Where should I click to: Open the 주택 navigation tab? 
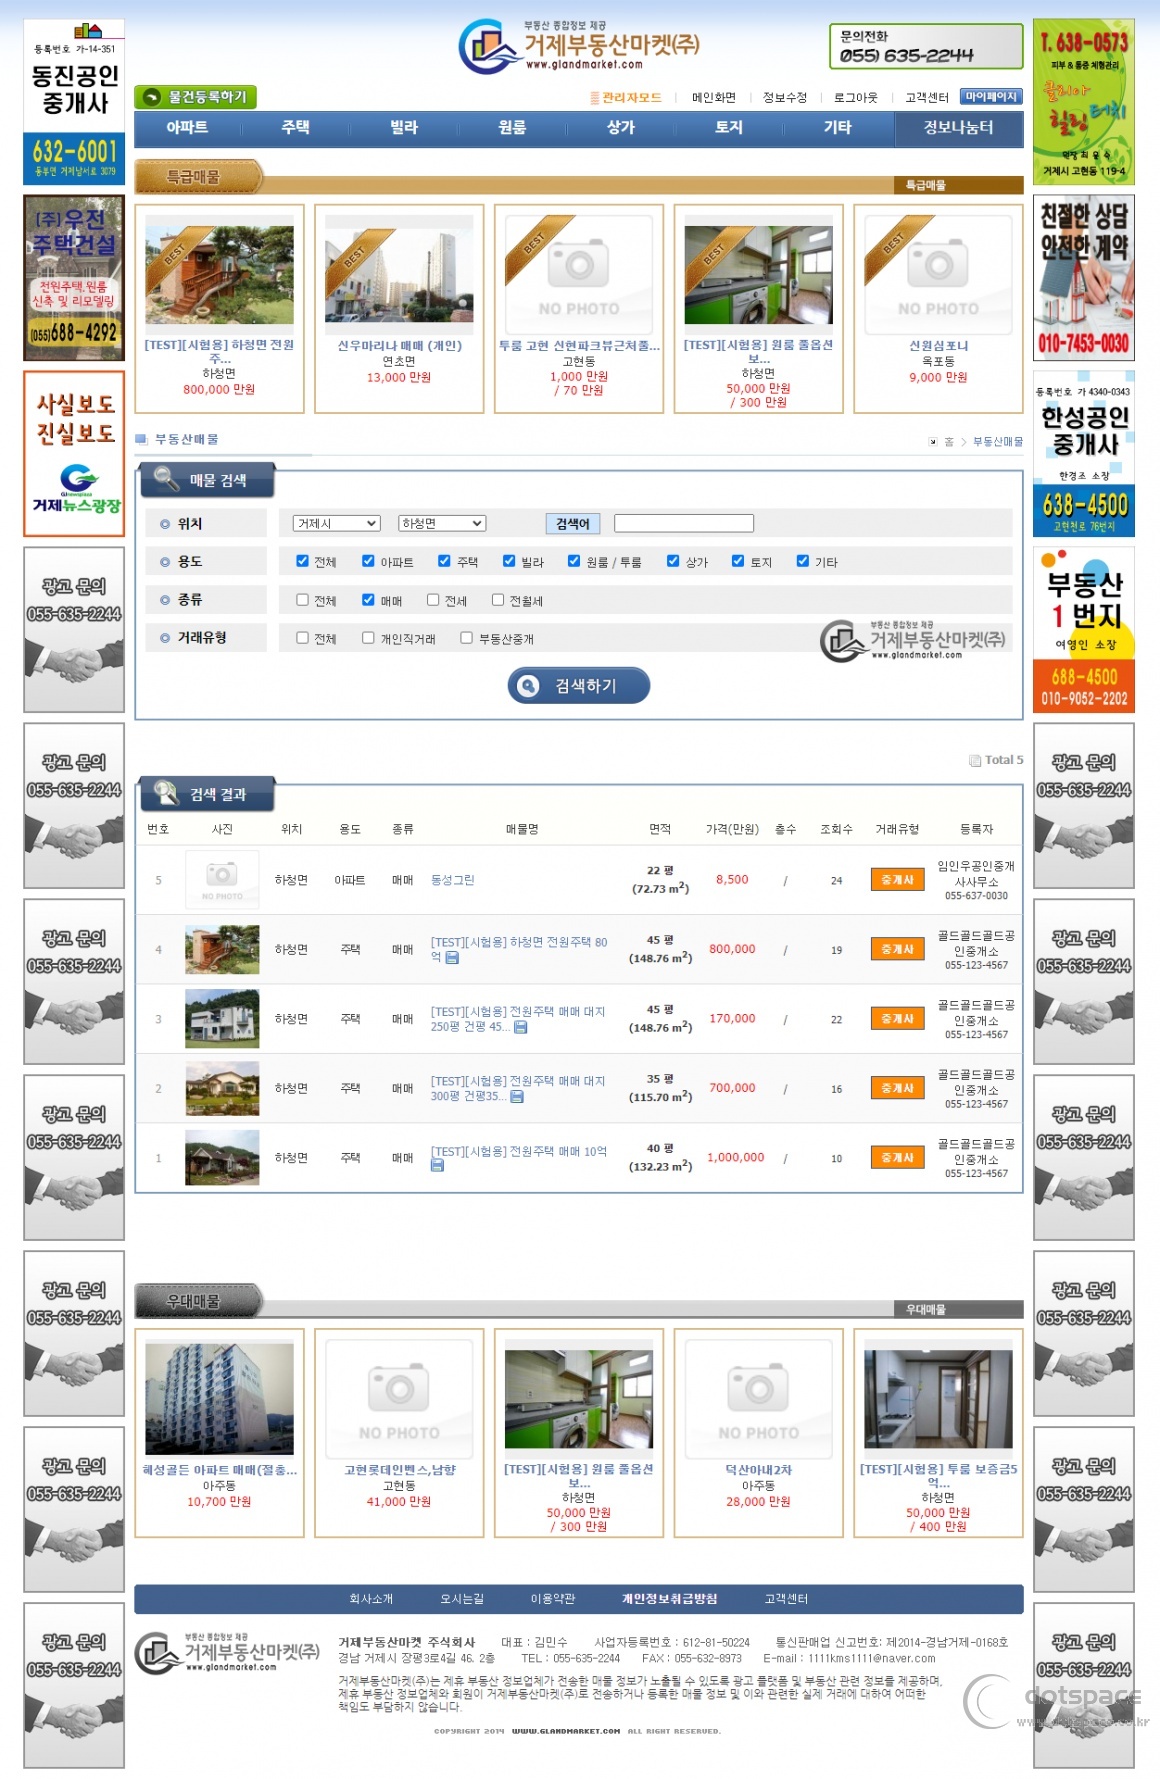click(x=295, y=128)
